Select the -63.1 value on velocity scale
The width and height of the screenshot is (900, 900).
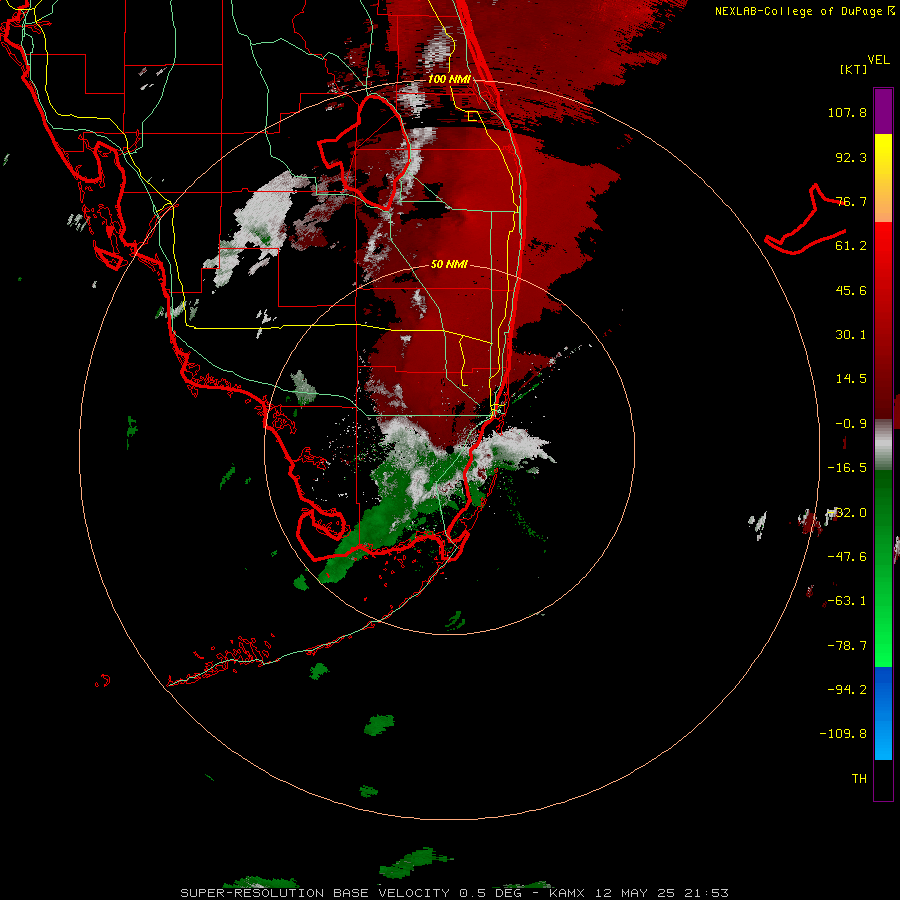847,601
